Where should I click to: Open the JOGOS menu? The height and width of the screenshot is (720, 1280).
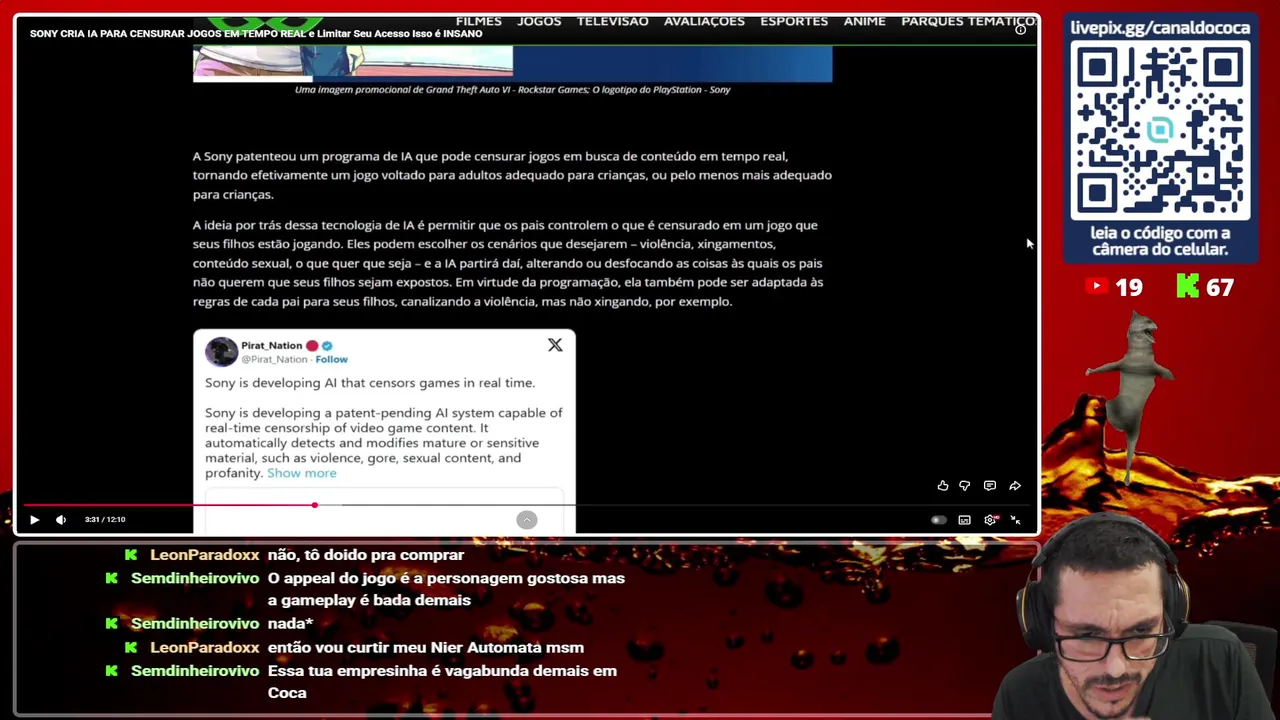539,21
